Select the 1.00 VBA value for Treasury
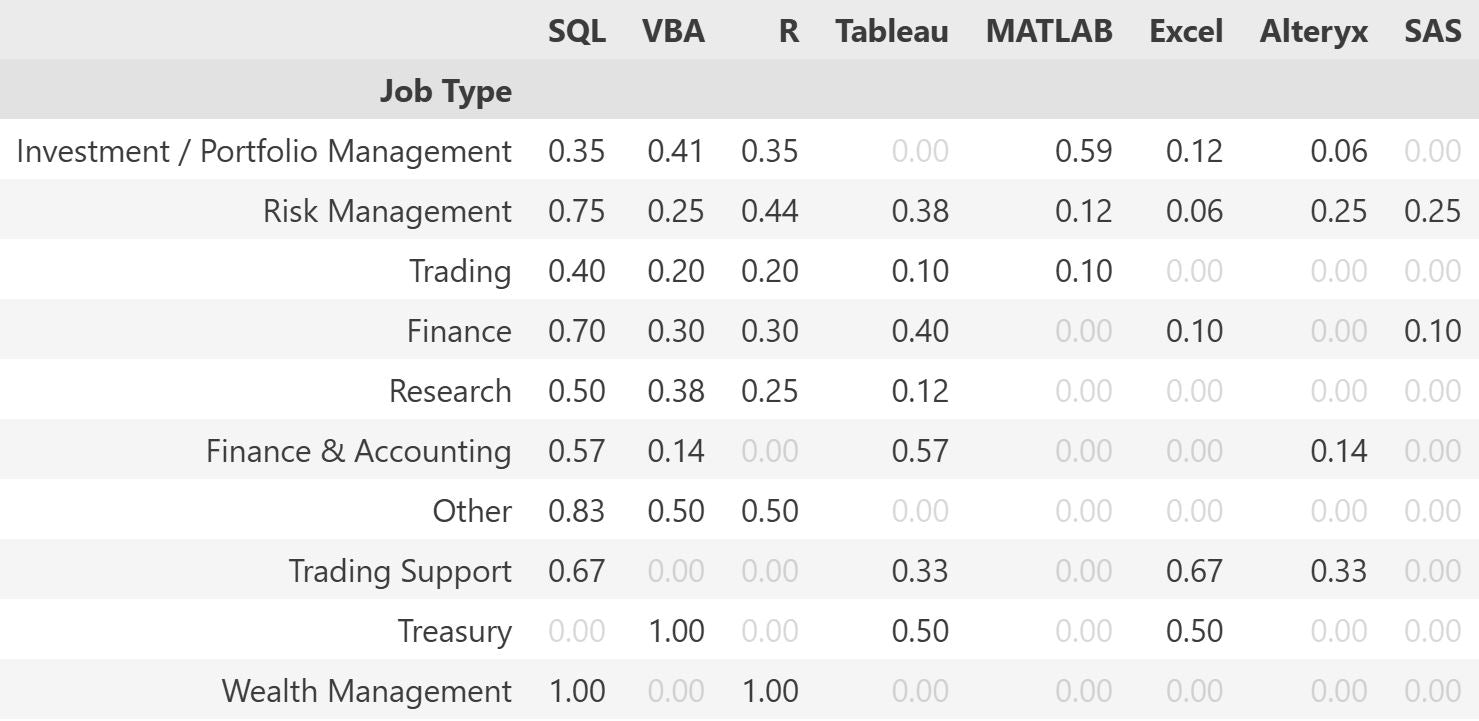The image size is (1479, 721). coord(676,631)
